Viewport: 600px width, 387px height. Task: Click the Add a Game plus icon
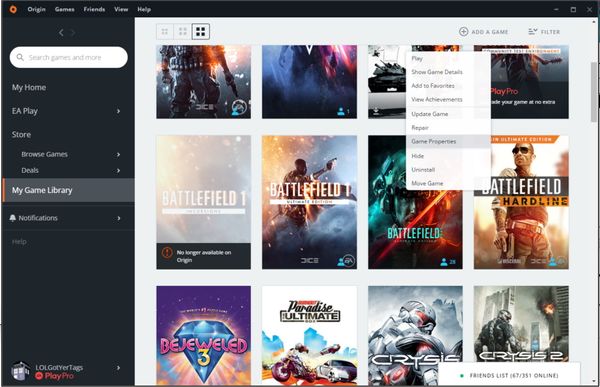click(463, 32)
